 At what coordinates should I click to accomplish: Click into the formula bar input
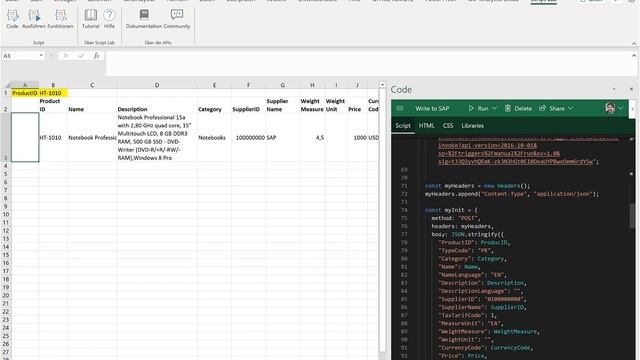tap(367, 63)
